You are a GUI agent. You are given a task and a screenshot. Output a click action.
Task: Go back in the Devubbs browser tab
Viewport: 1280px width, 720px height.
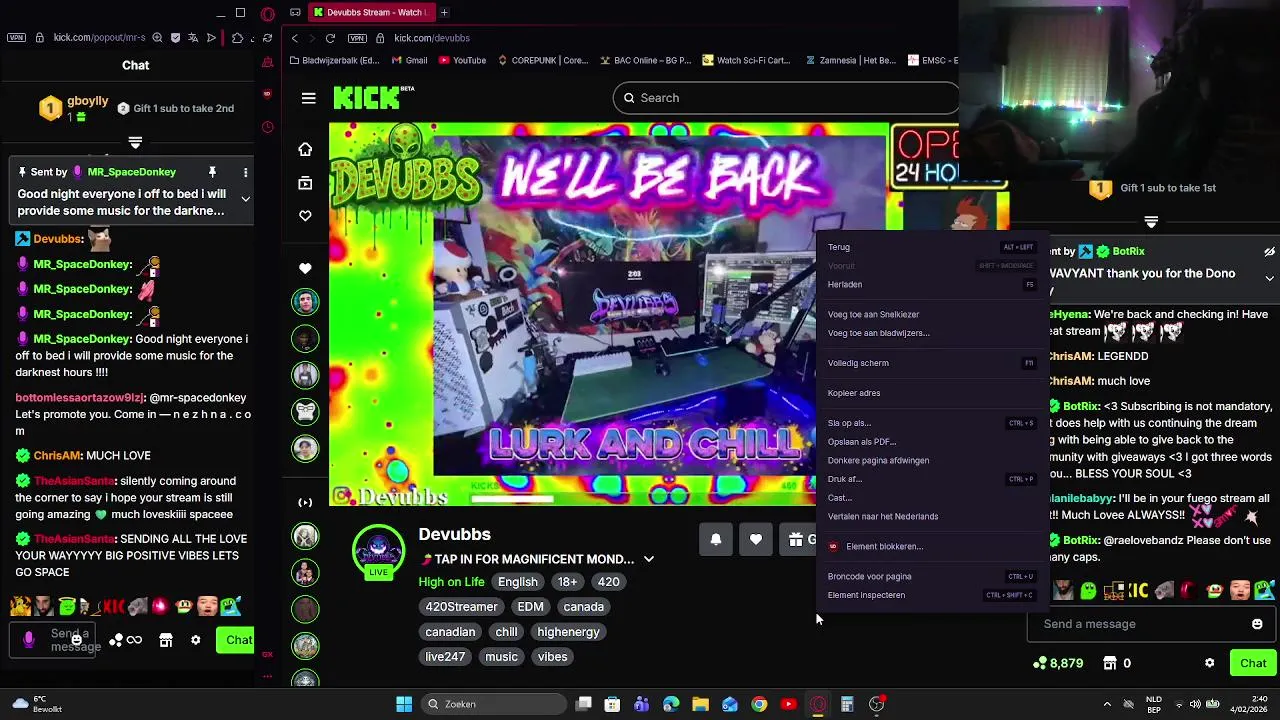click(x=294, y=38)
